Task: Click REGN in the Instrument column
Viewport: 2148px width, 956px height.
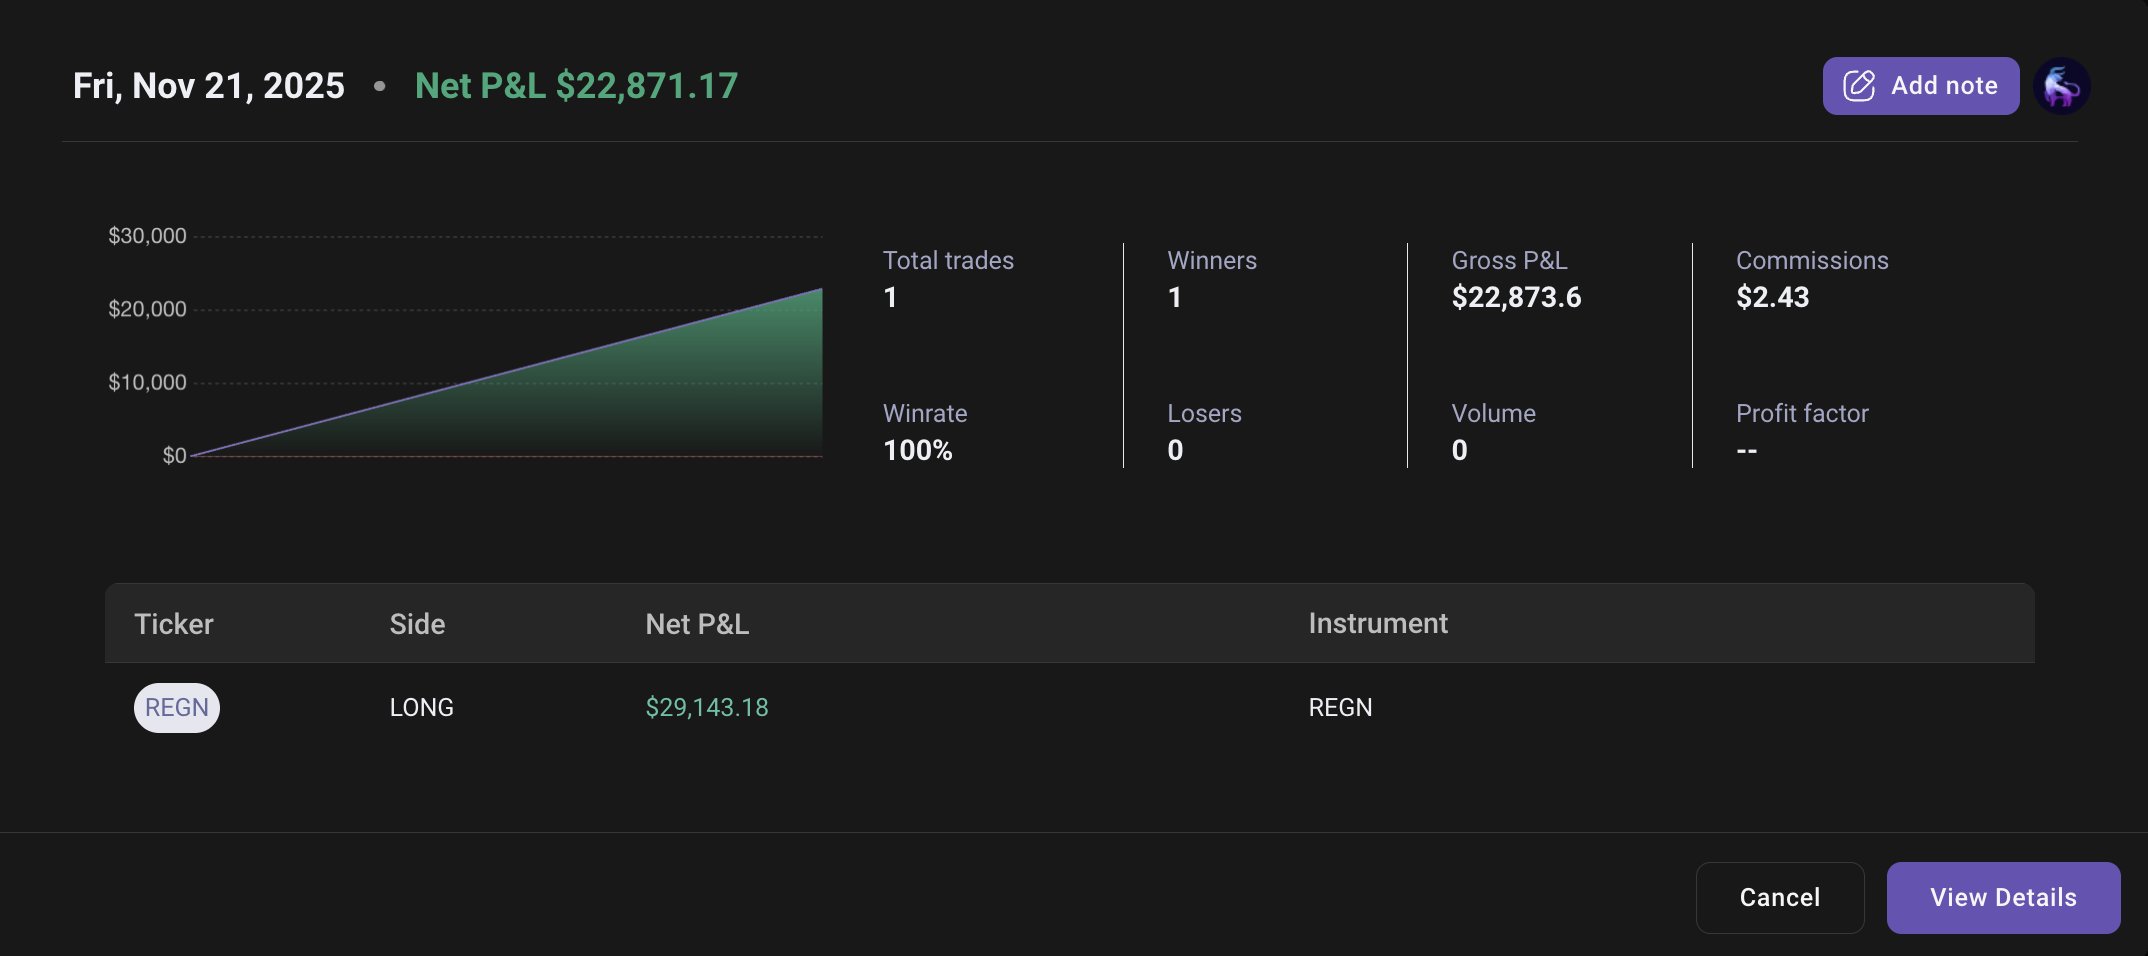Action: [1340, 708]
